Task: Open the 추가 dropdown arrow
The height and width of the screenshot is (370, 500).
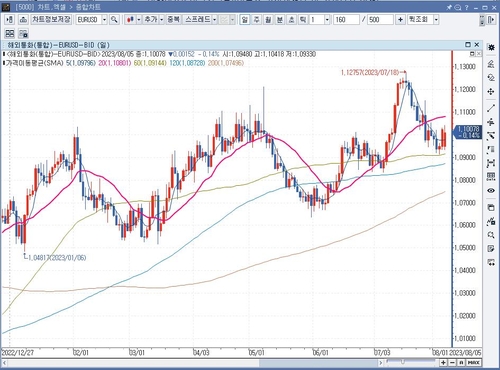Action: (x=162, y=20)
